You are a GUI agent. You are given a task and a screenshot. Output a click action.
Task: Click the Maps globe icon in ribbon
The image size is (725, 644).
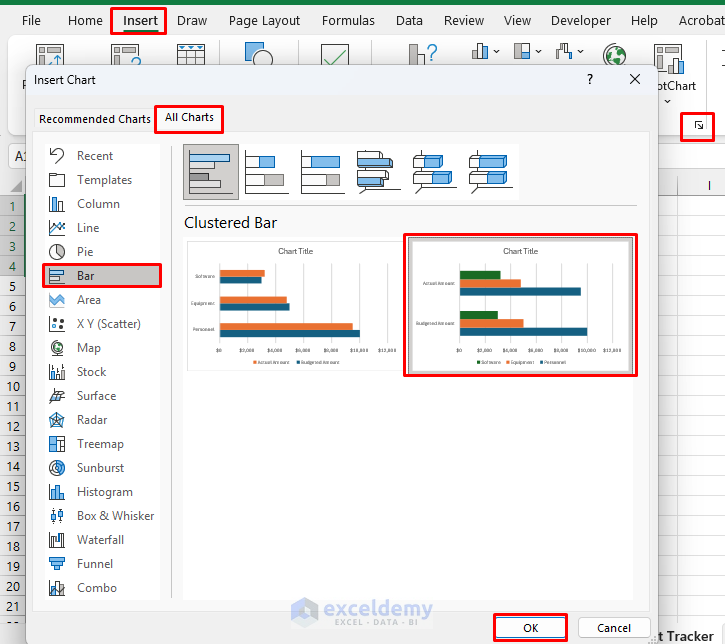click(614, 55)
